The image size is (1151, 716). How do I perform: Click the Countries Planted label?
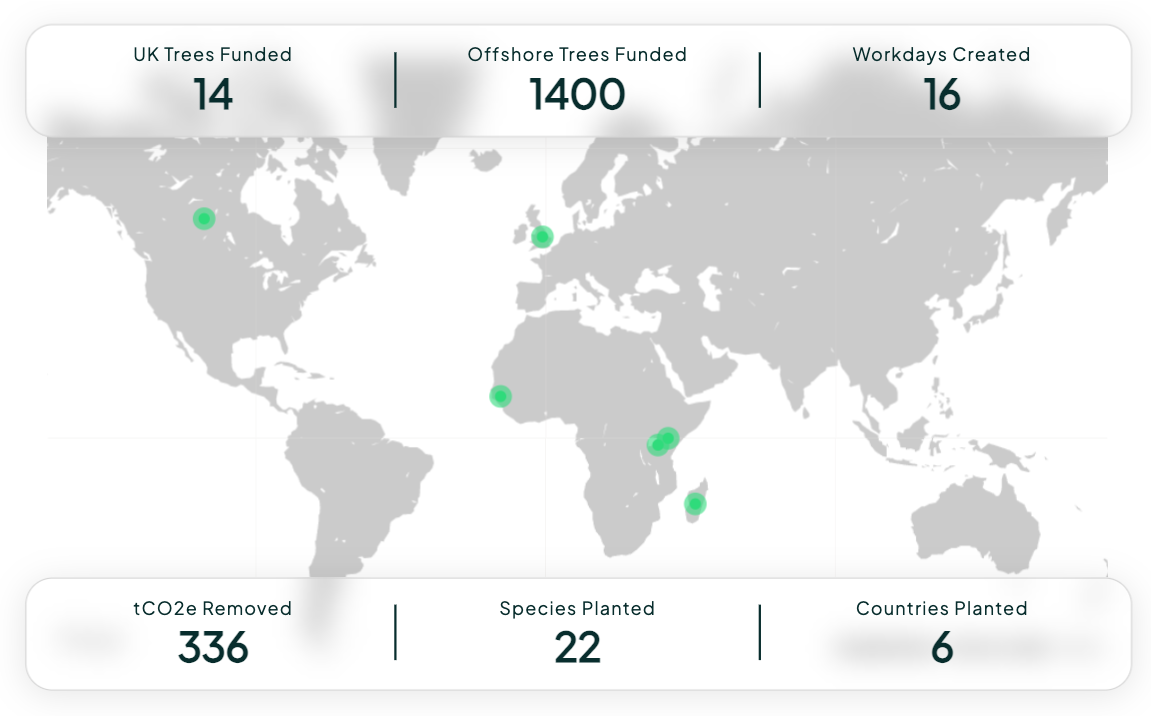[x=941, y=608]
